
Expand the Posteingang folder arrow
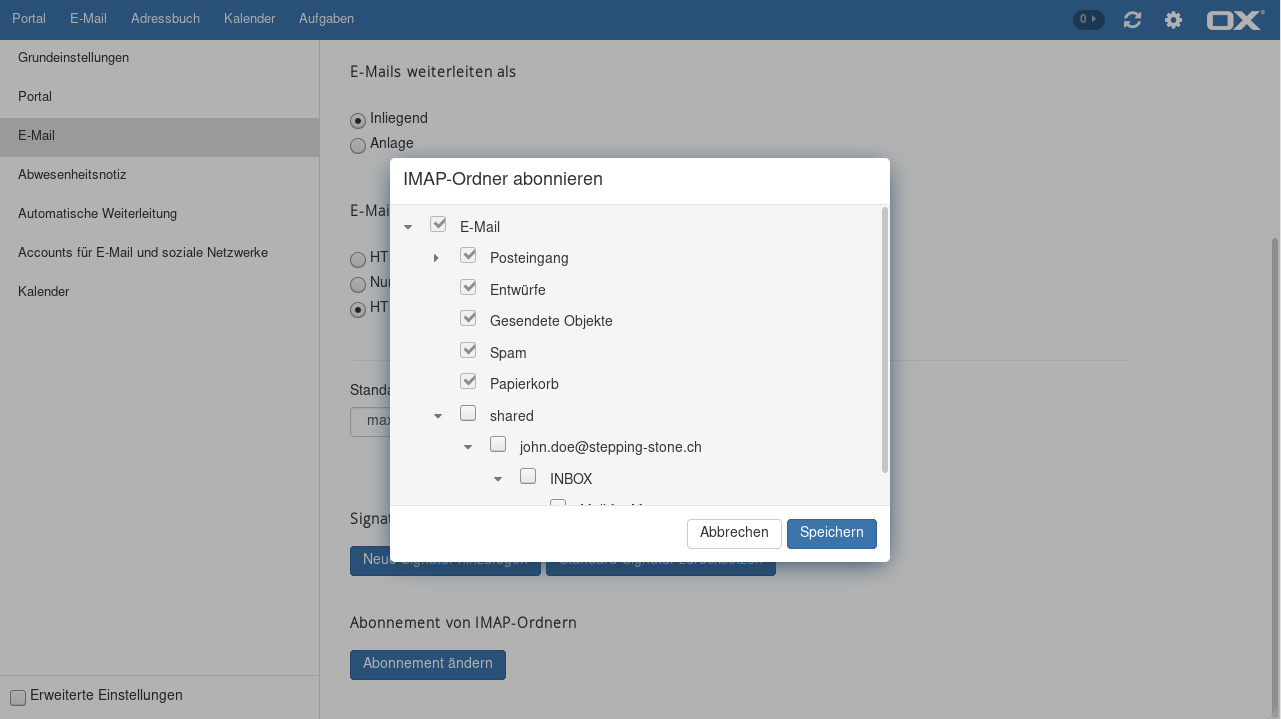coord(436,259)
